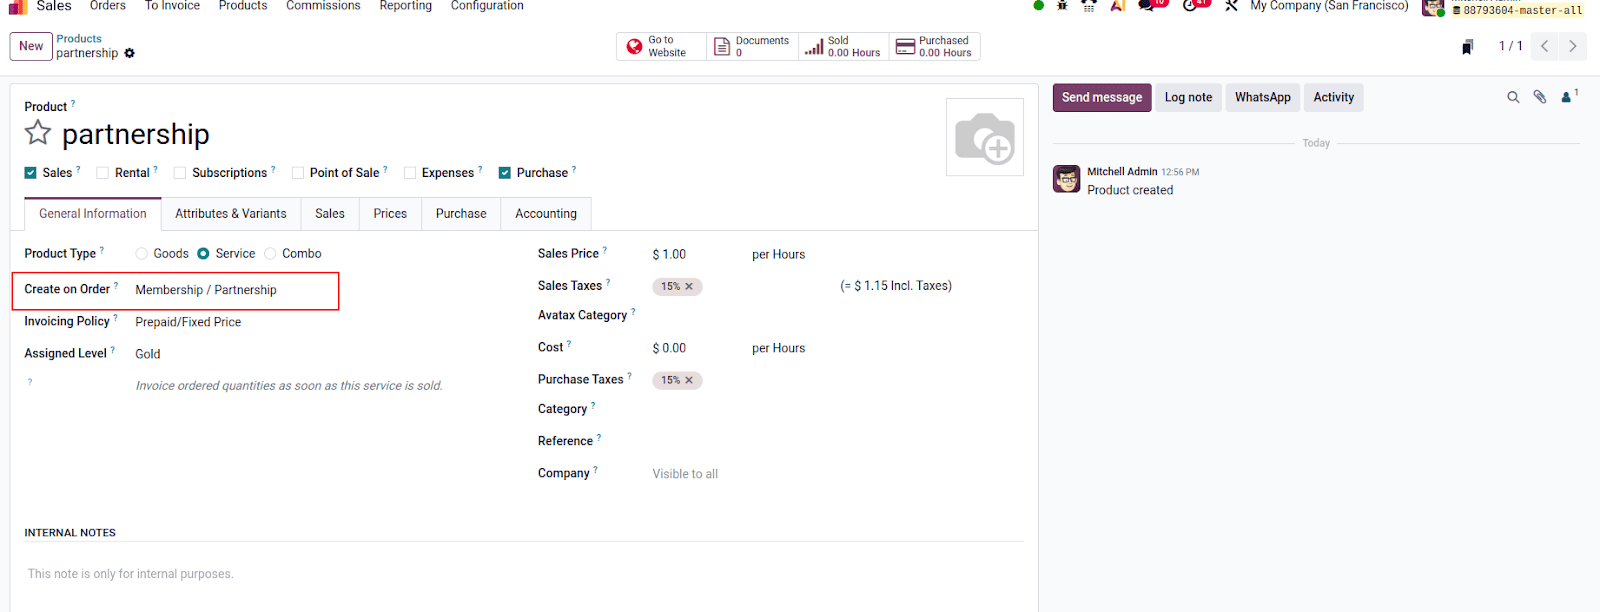1600x612 pixels.
Task: Switch to the Prices tab
Action: (390, 214)
